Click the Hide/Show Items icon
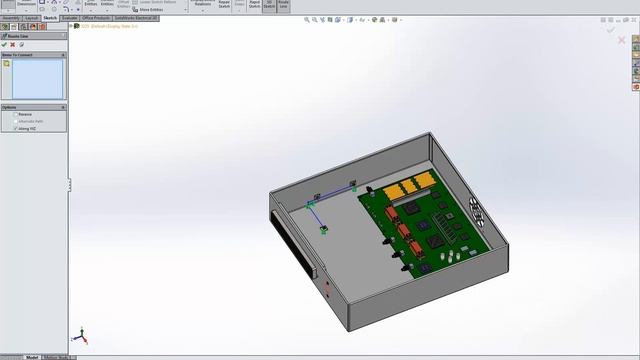This screenshot has height=360, width=640. tap(362, 20)
